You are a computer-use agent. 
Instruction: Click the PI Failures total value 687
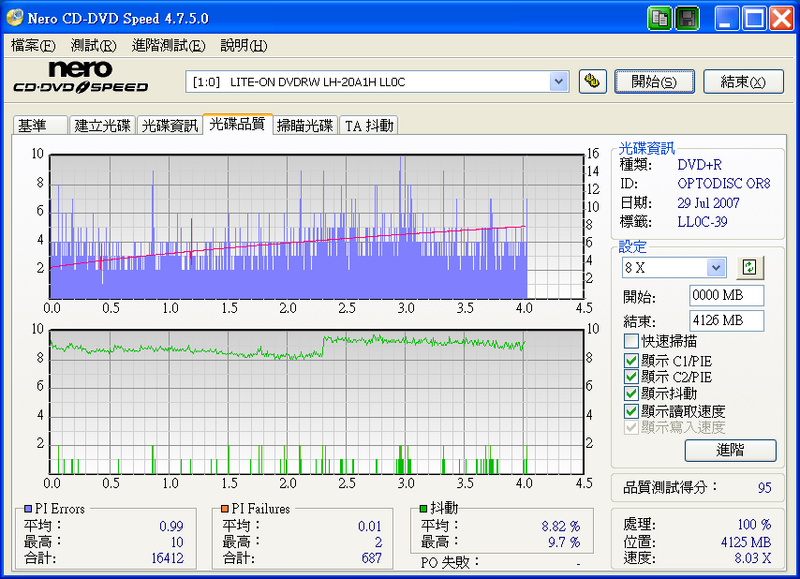click(371, 558)
